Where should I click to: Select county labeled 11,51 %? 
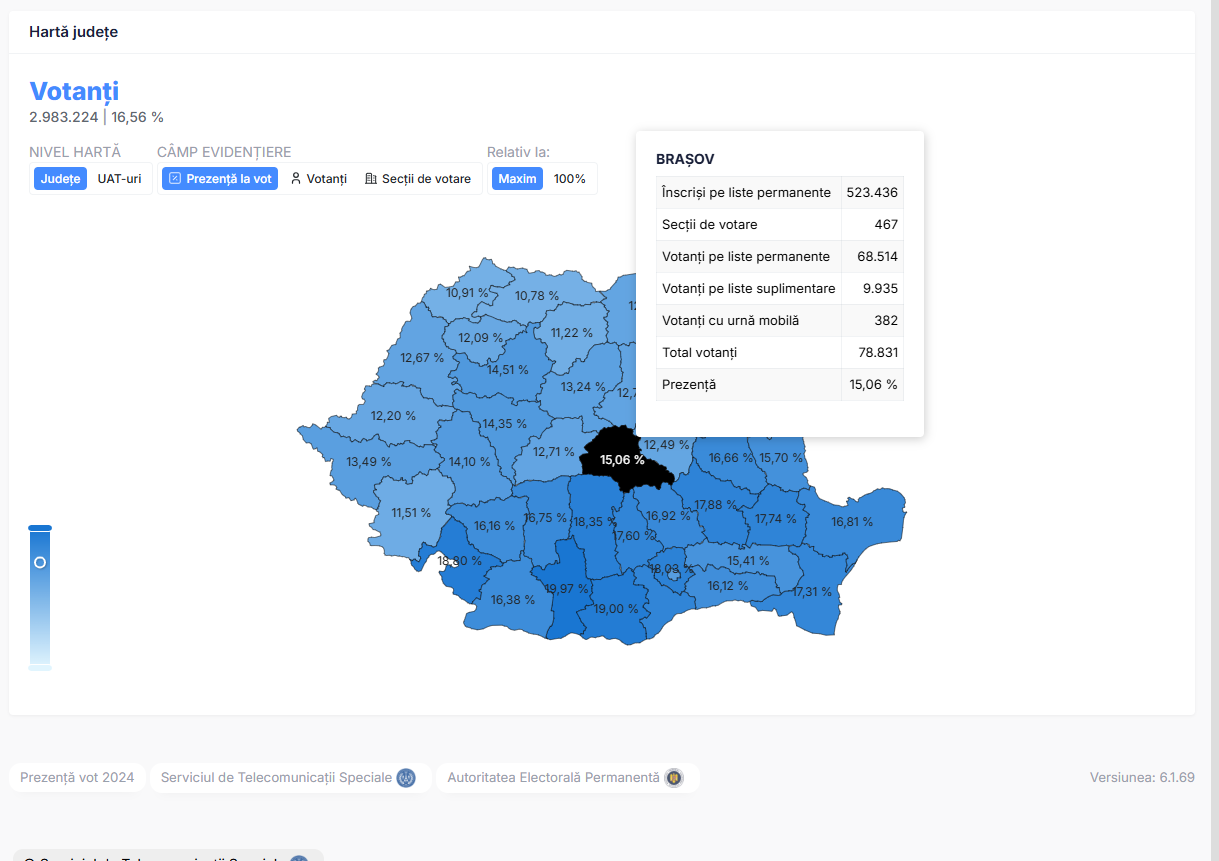click(x=411, y=512)
